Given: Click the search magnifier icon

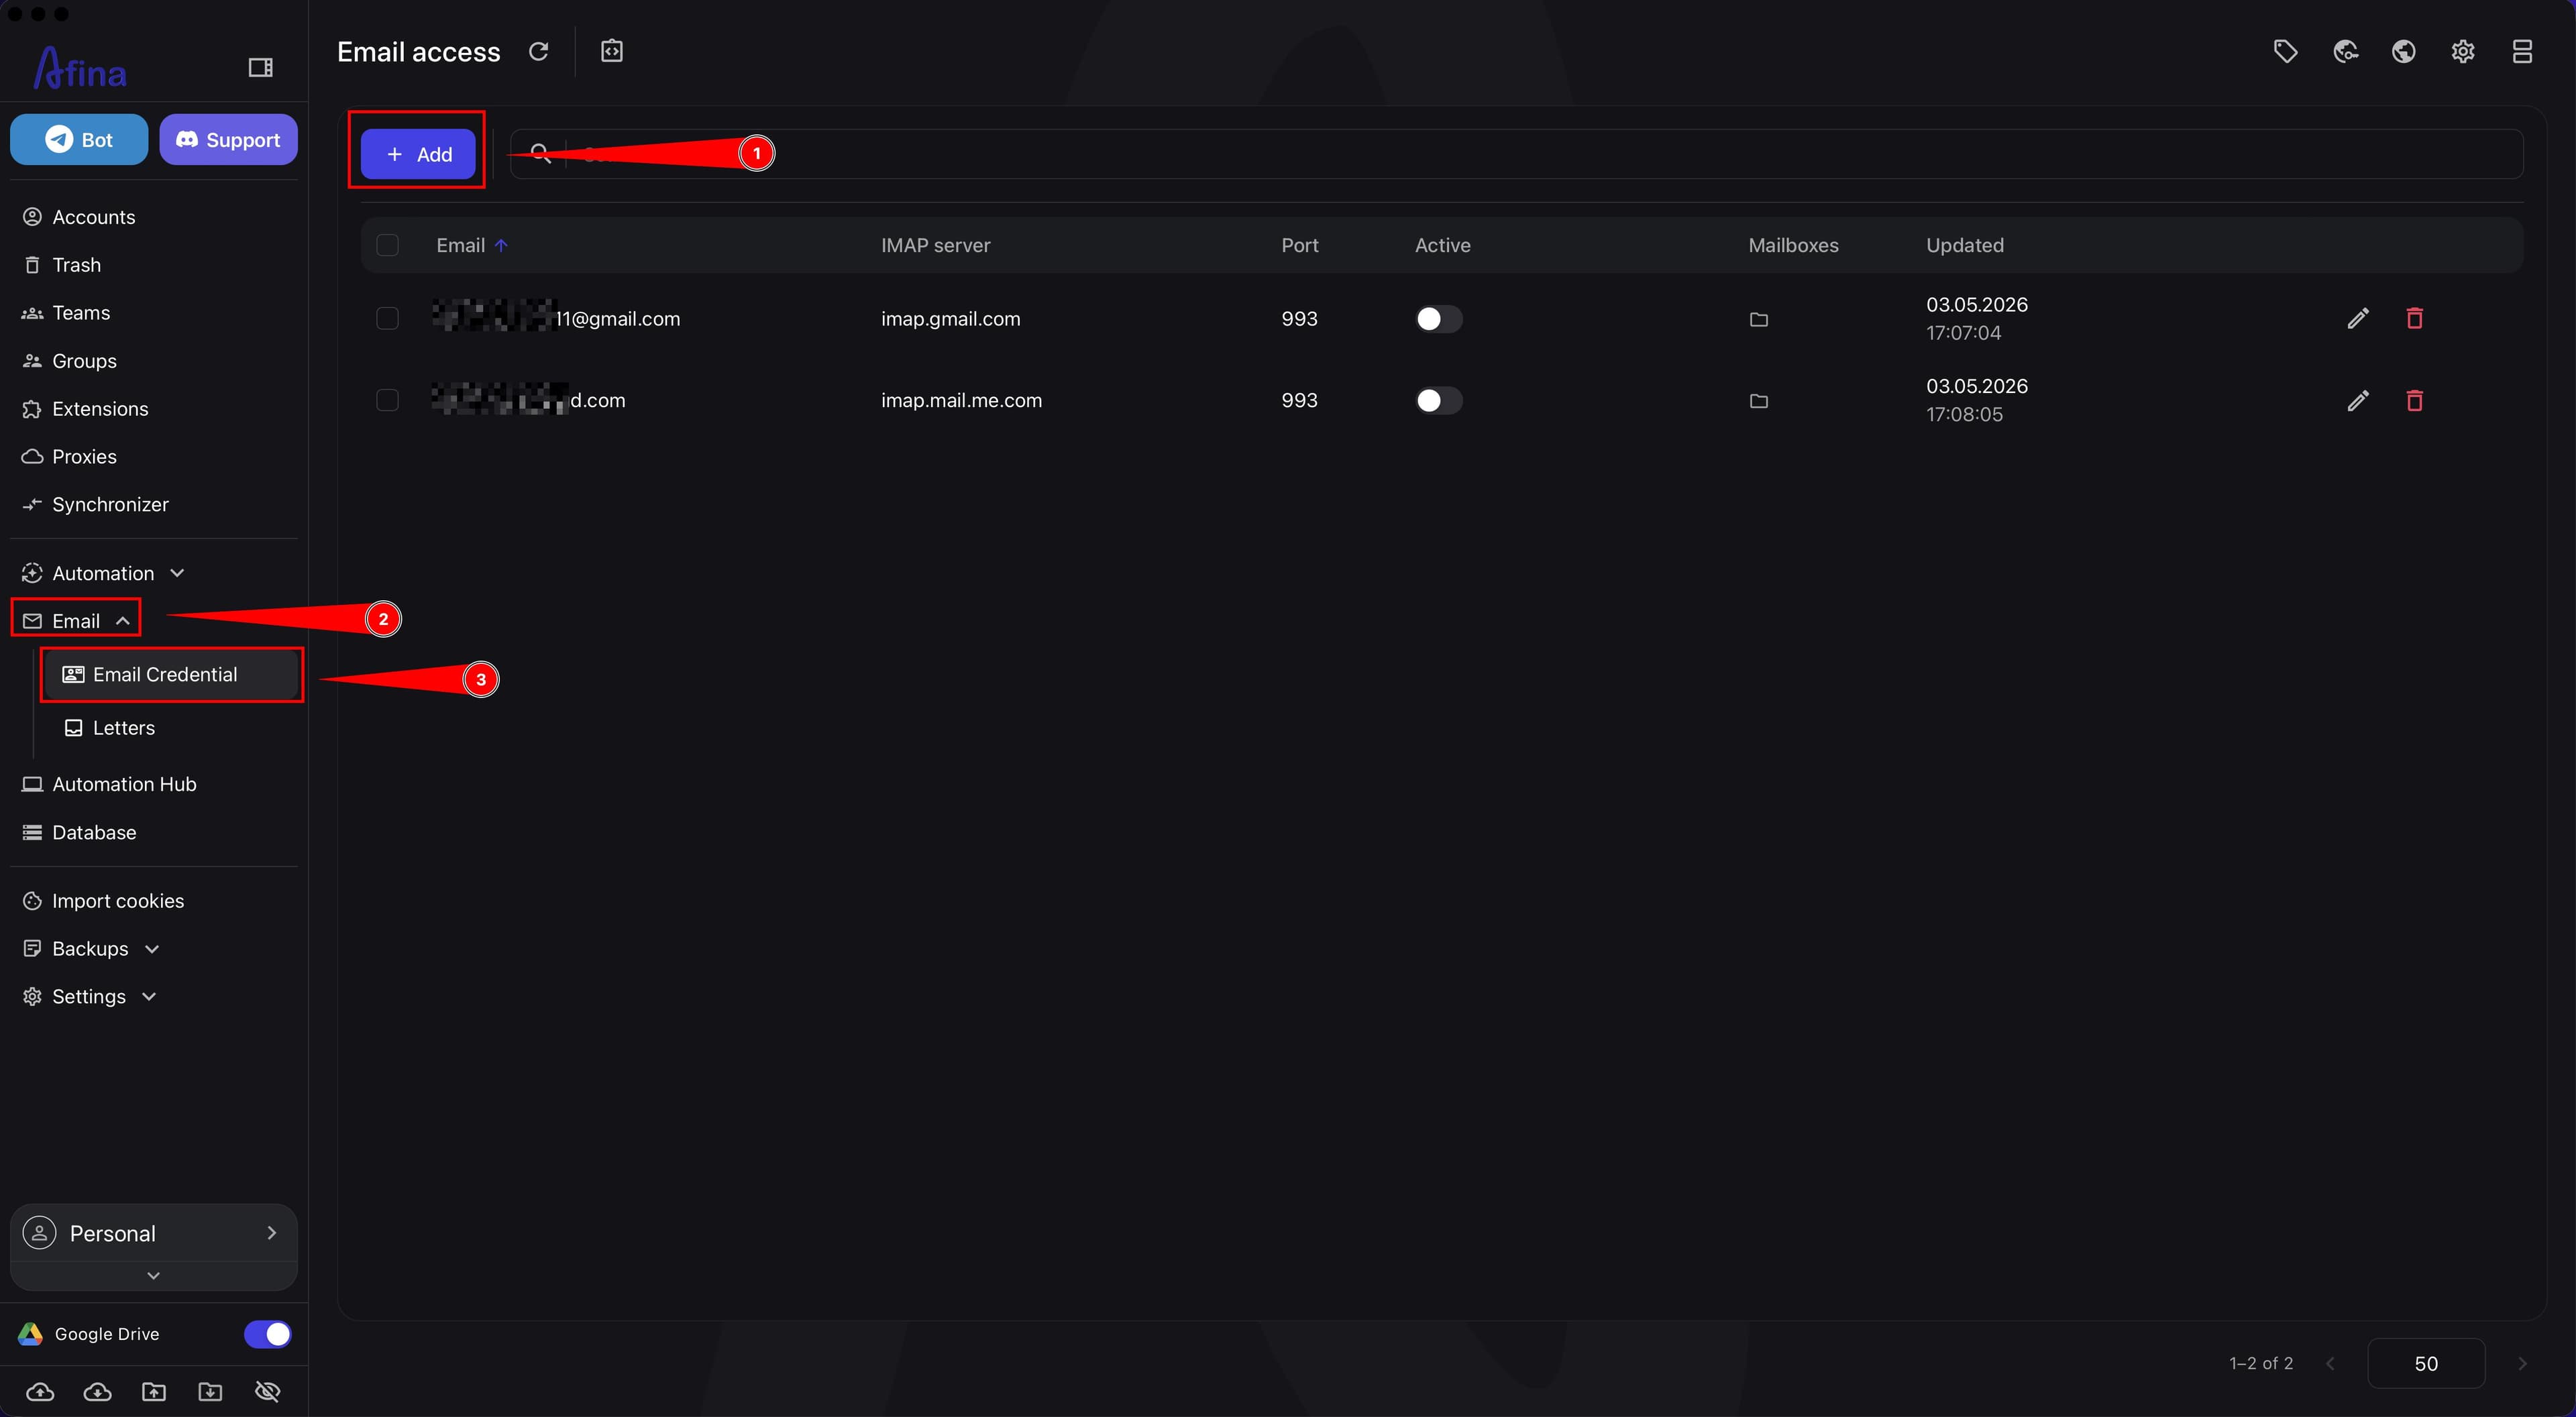Looking at the screenshot, I should (x=540, y=153).
